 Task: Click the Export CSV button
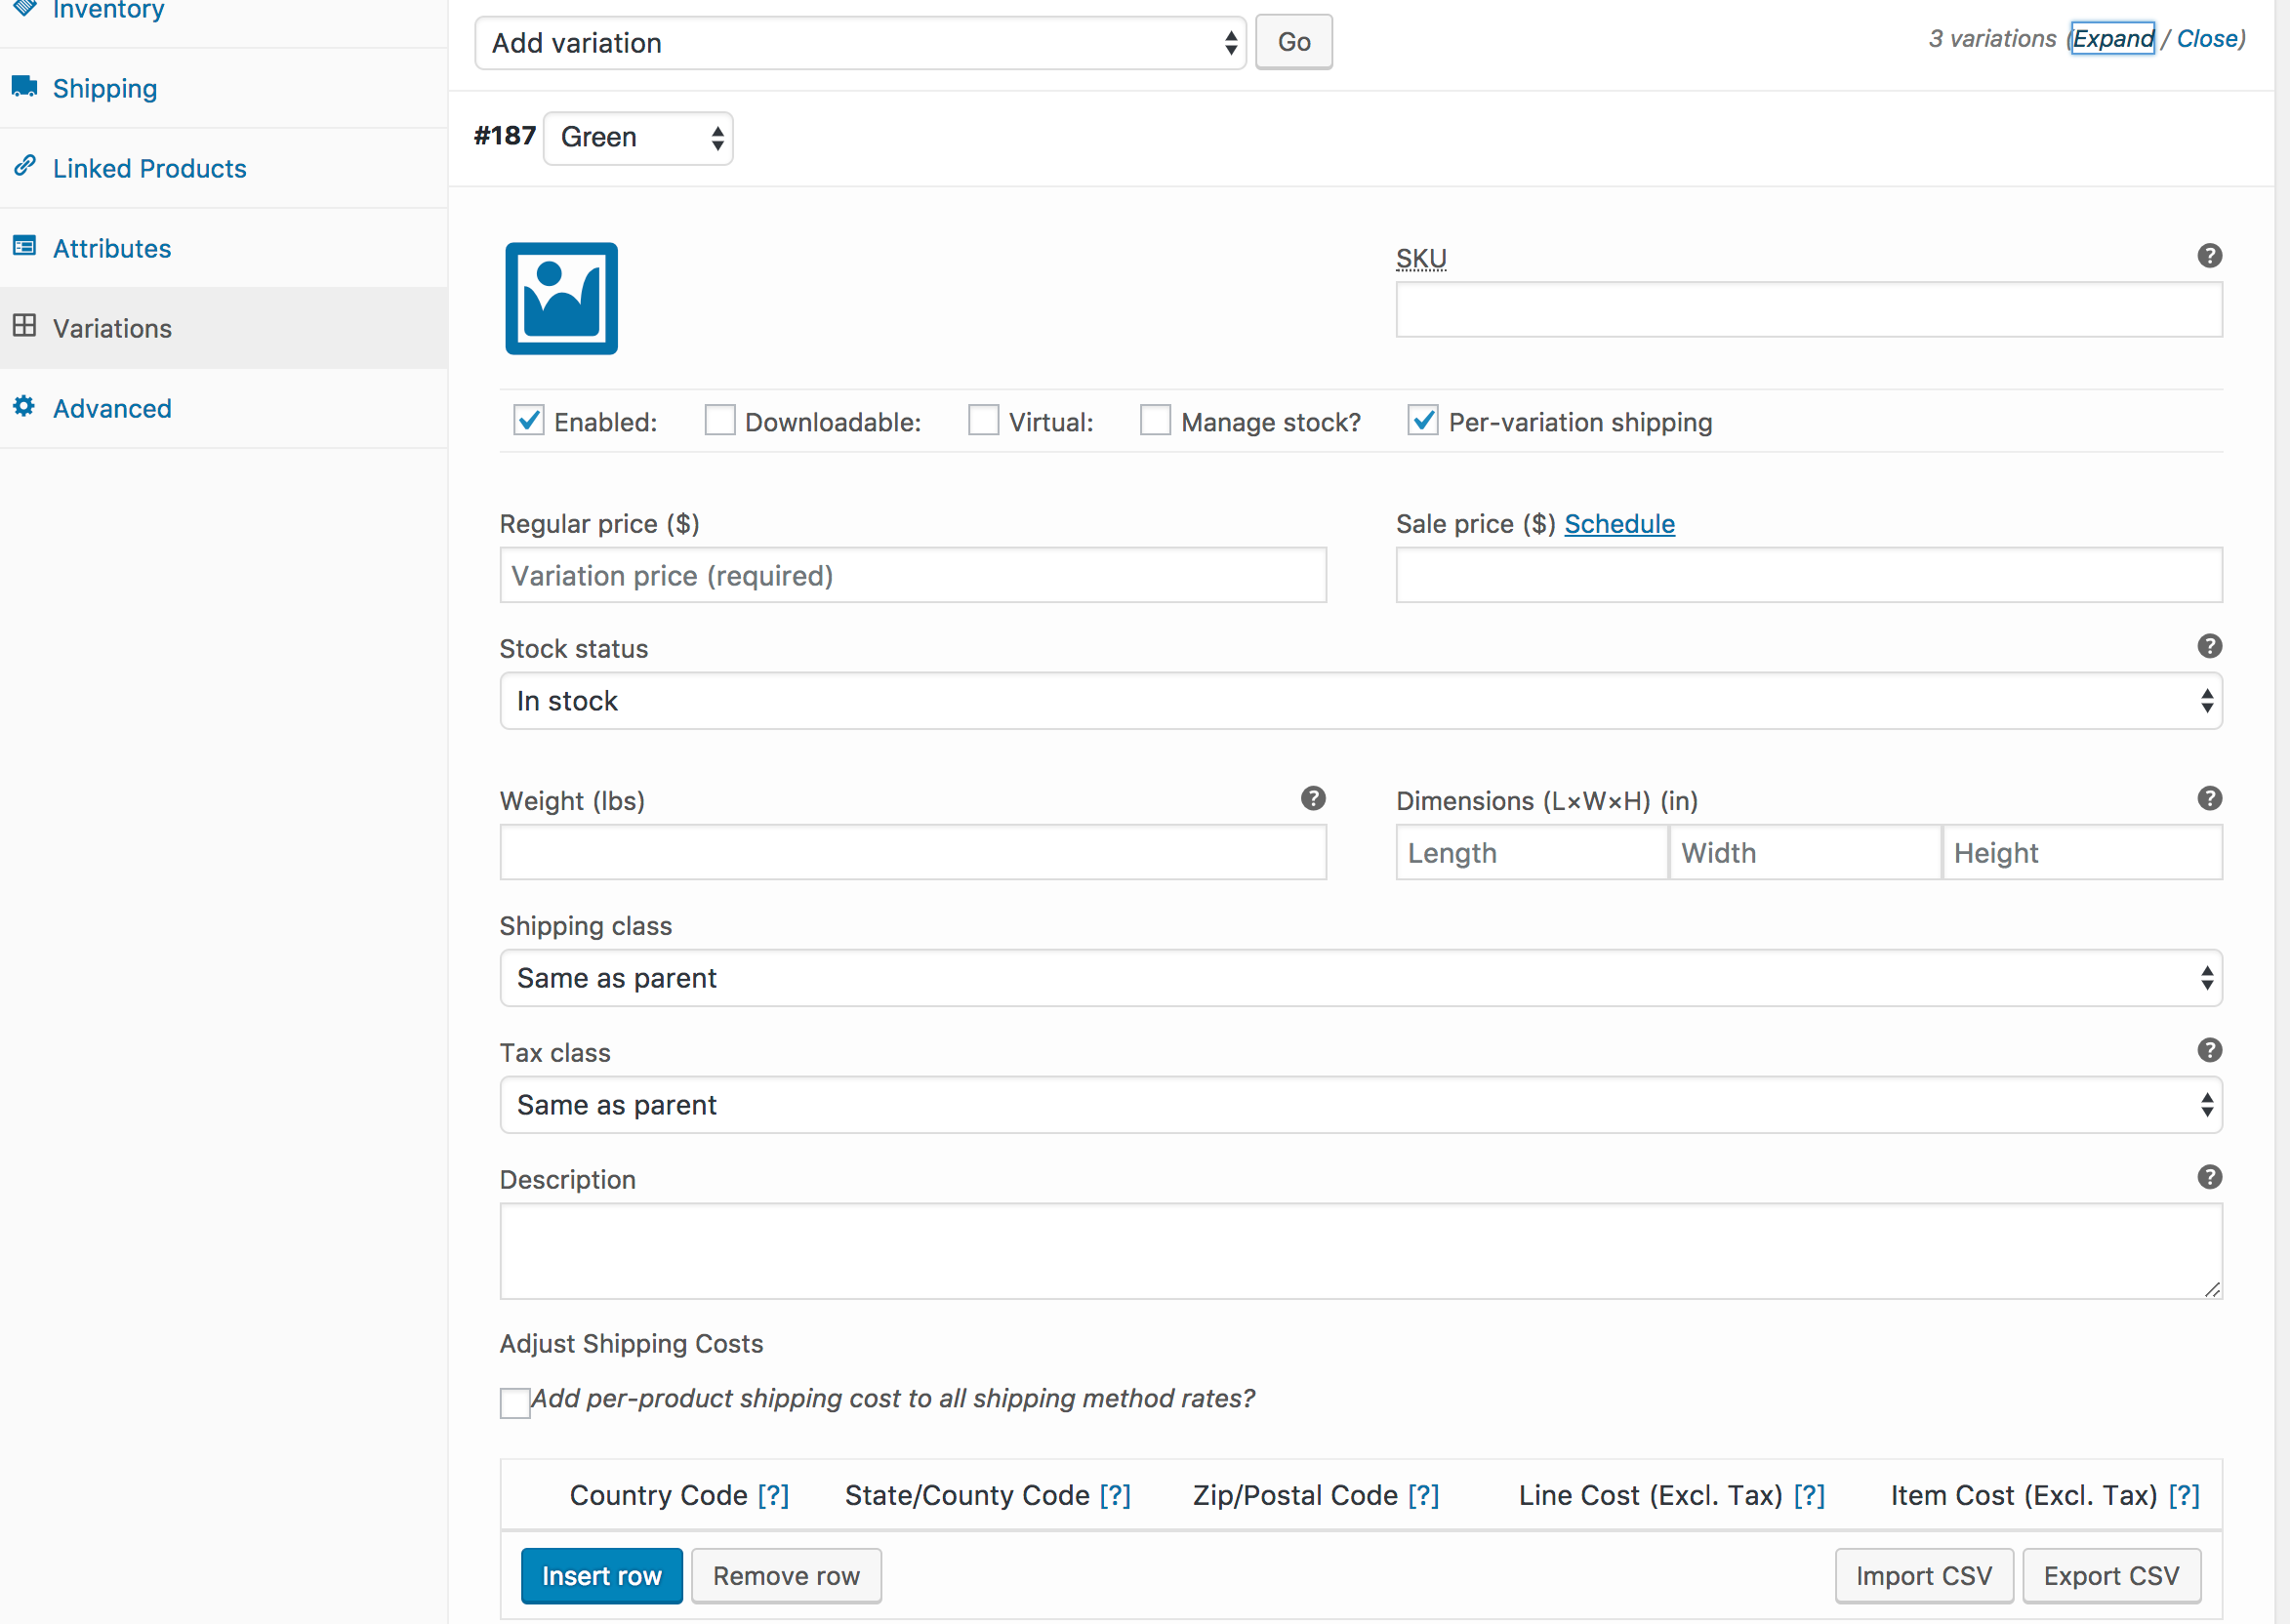click(x=2111, y=1576)
